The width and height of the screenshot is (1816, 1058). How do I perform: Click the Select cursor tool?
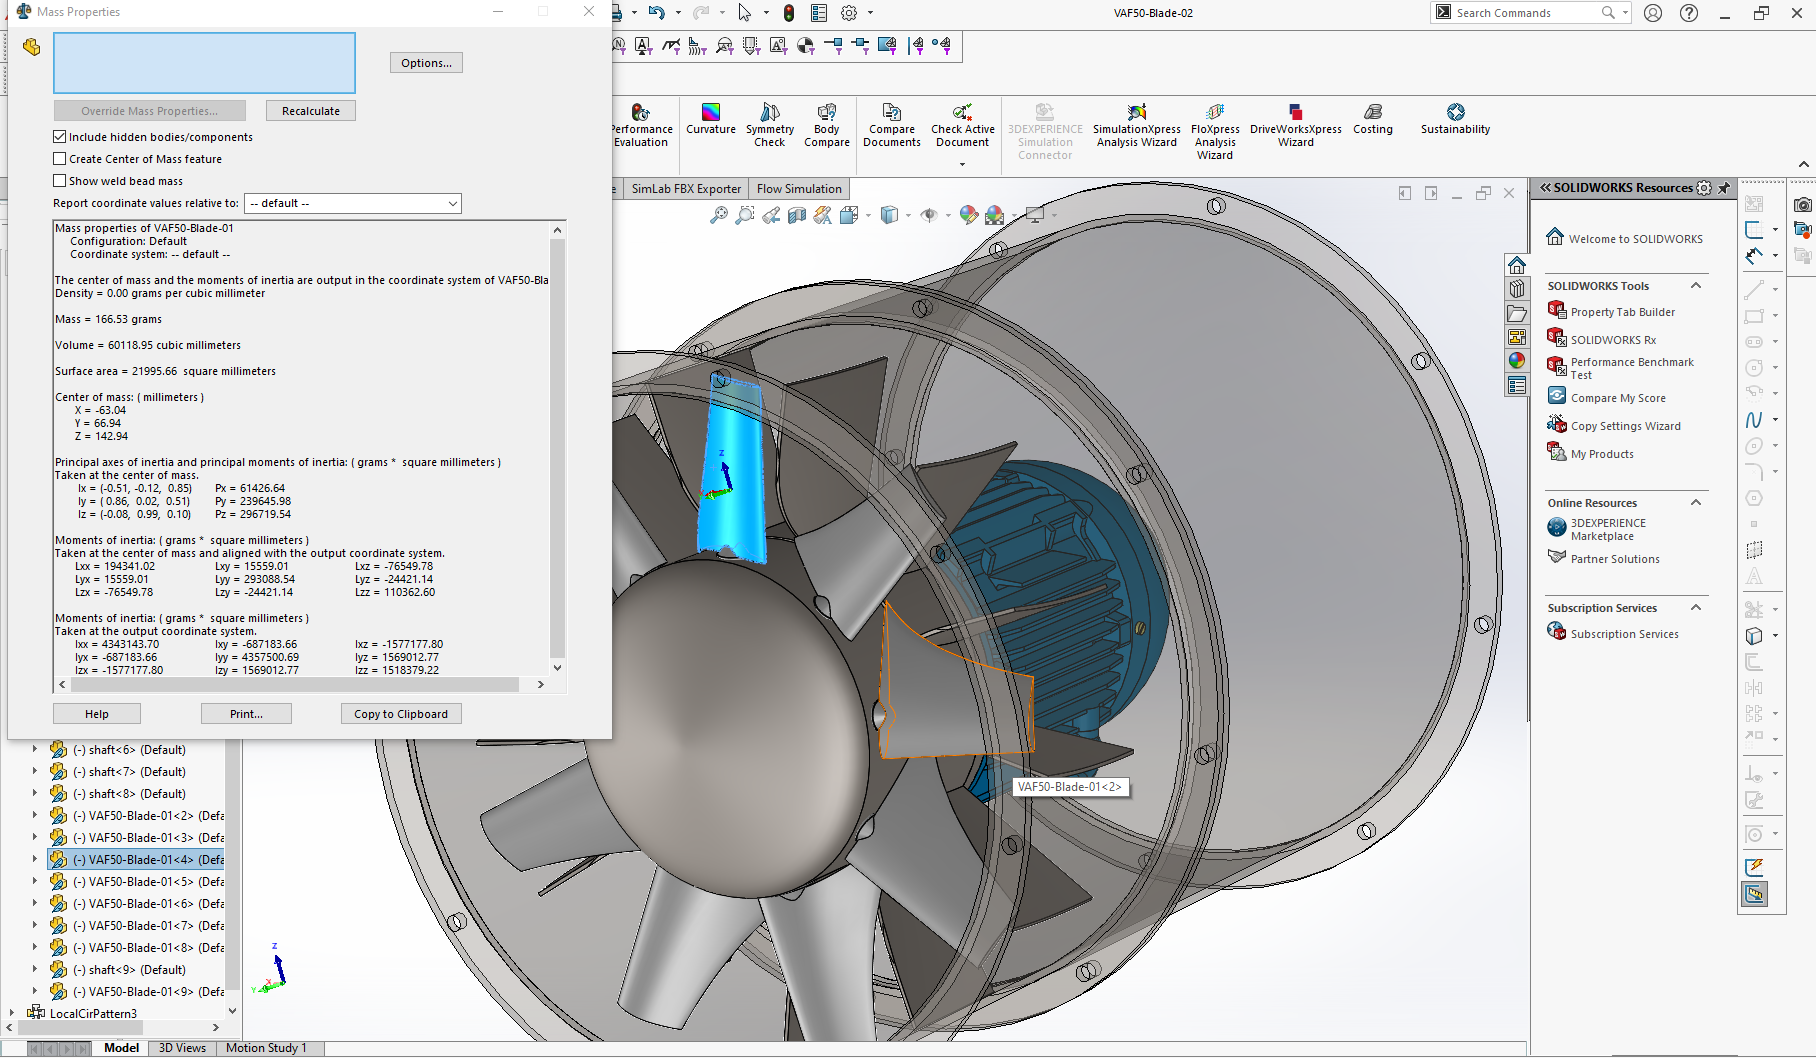[745, 13]
